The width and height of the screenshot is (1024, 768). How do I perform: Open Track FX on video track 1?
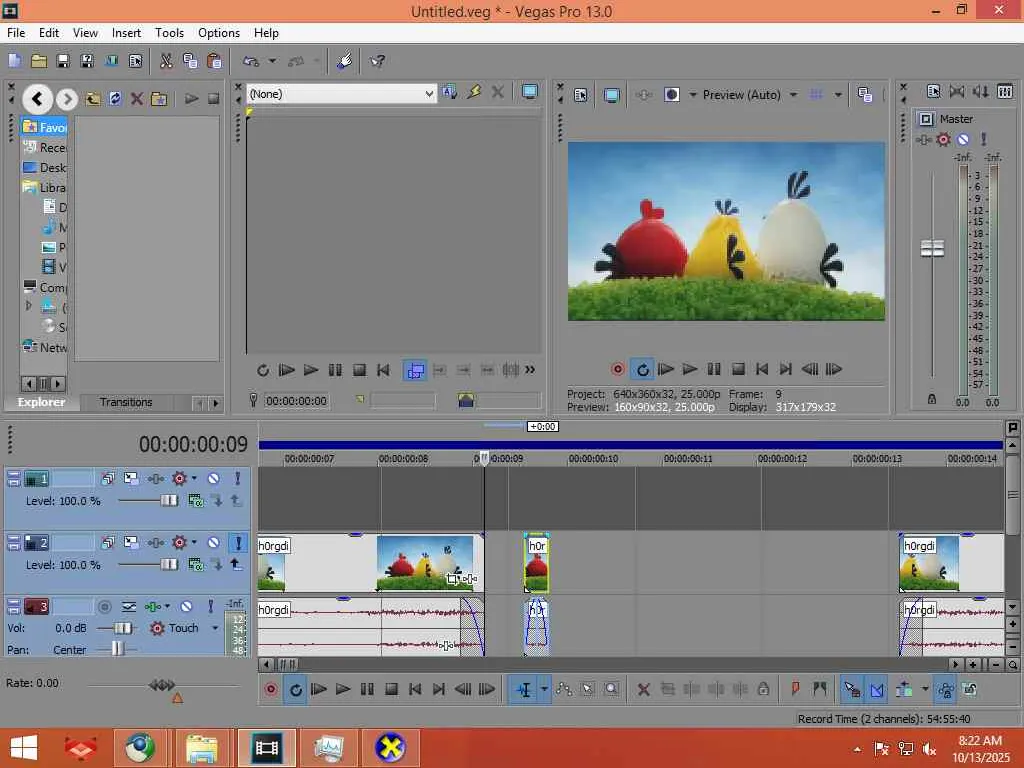[180, 479]
